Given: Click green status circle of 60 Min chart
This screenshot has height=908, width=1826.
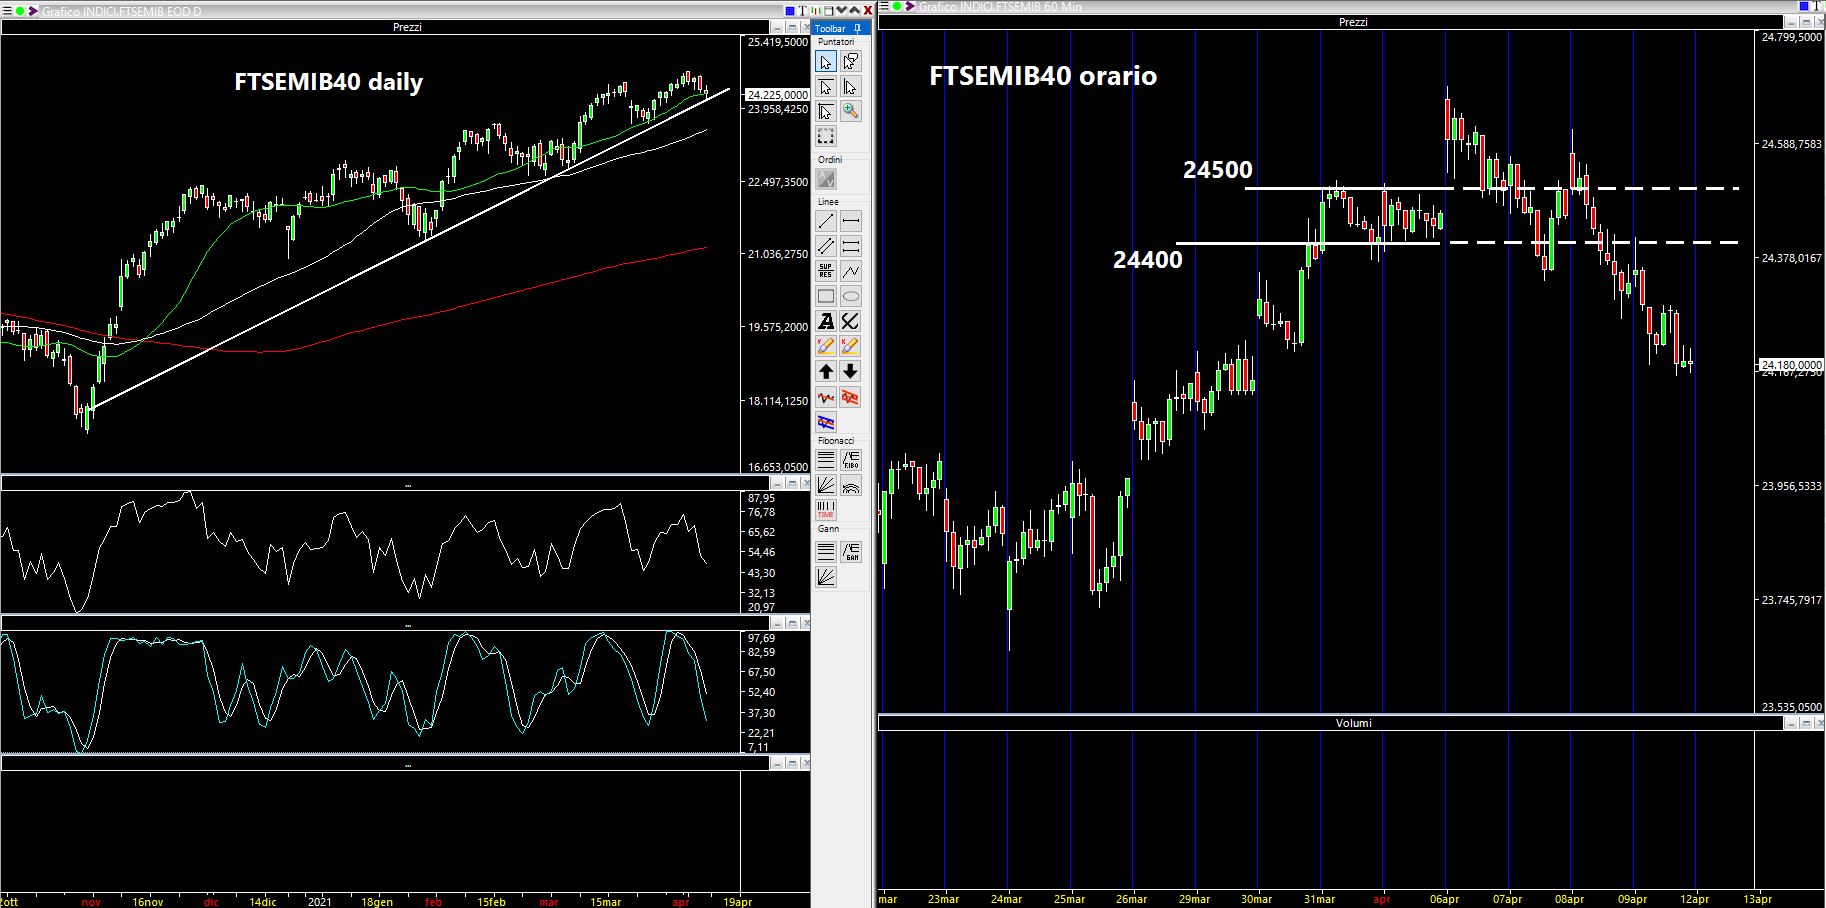Looking at the screenshot, I should 898,6.
